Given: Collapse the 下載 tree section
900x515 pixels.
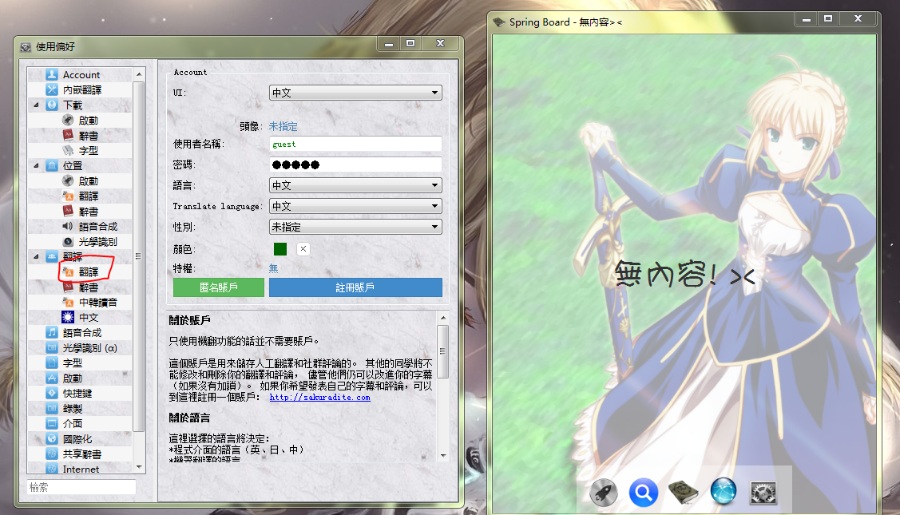Looking at the screenshot, I should point(36,105).
